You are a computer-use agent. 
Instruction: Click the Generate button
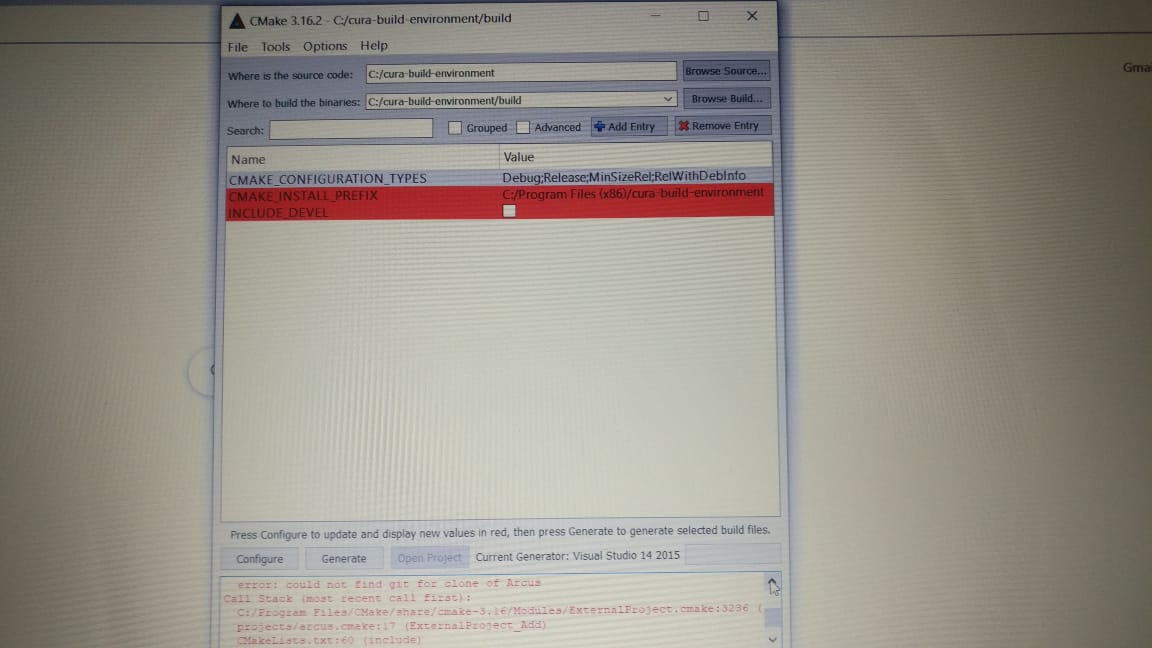(344, 558)
